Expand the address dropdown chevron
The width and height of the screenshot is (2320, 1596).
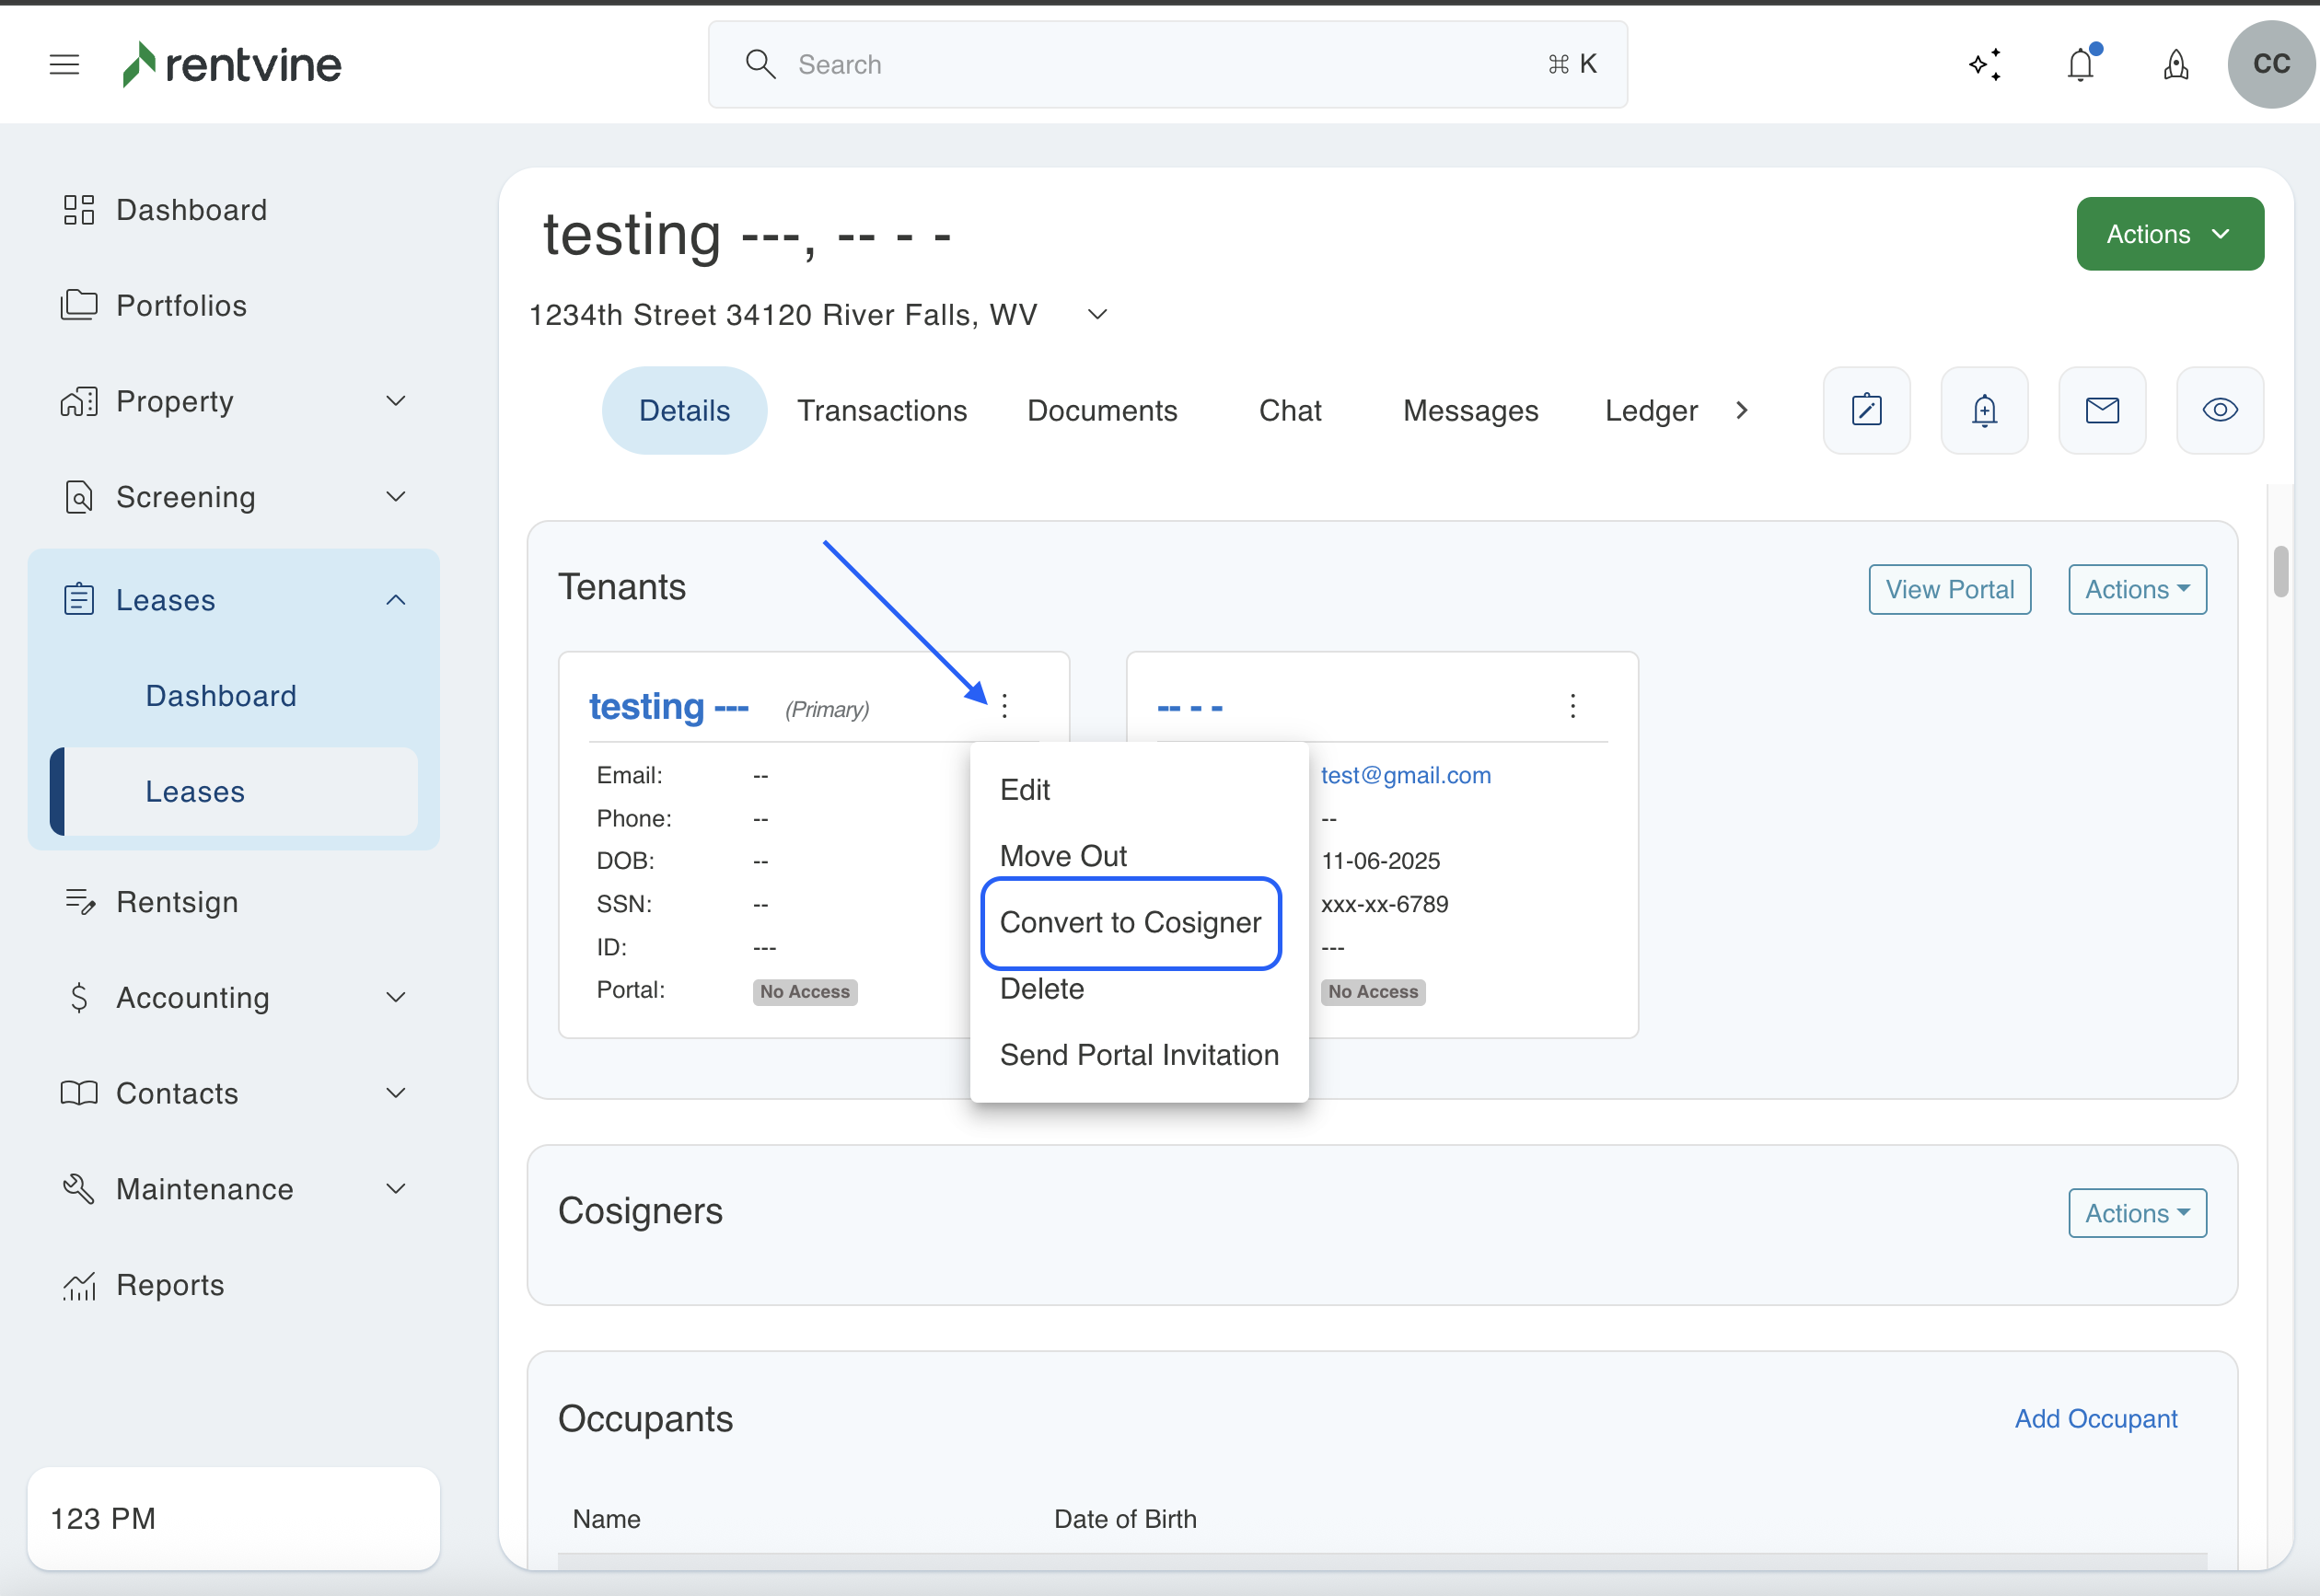[x=1097, y=315]
